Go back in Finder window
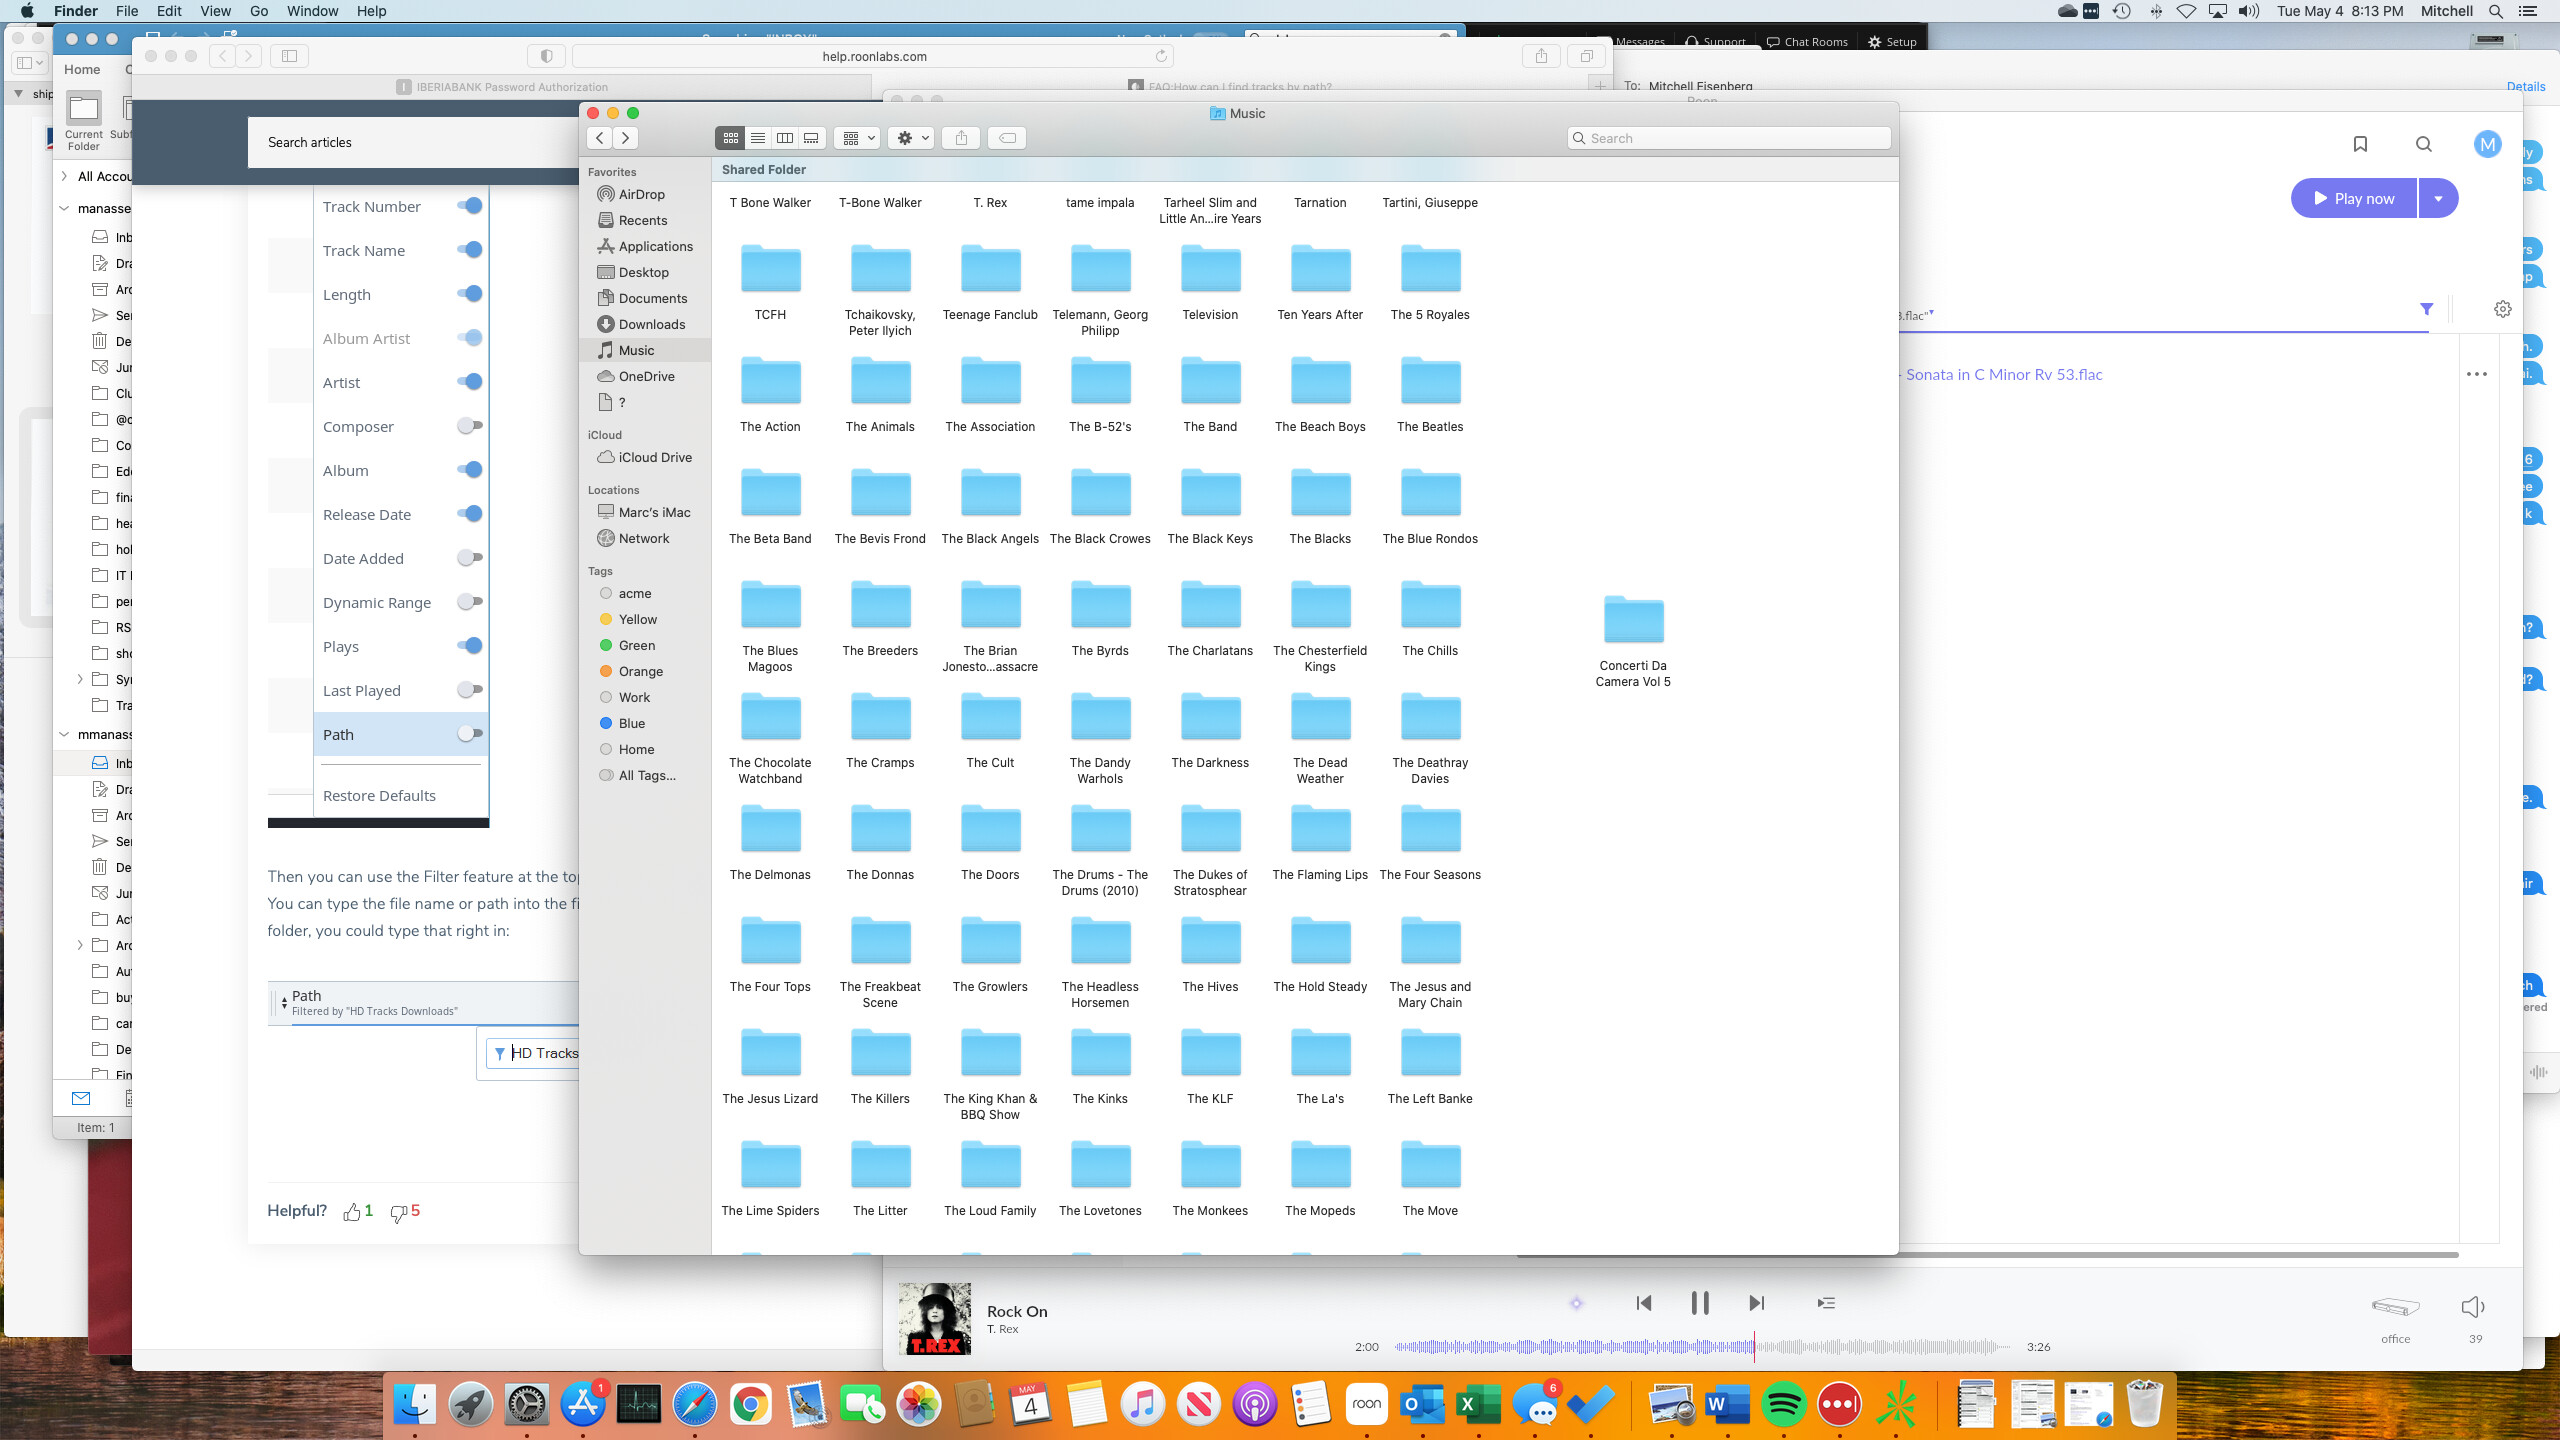2560x1440 pixels. click(600, 138)
